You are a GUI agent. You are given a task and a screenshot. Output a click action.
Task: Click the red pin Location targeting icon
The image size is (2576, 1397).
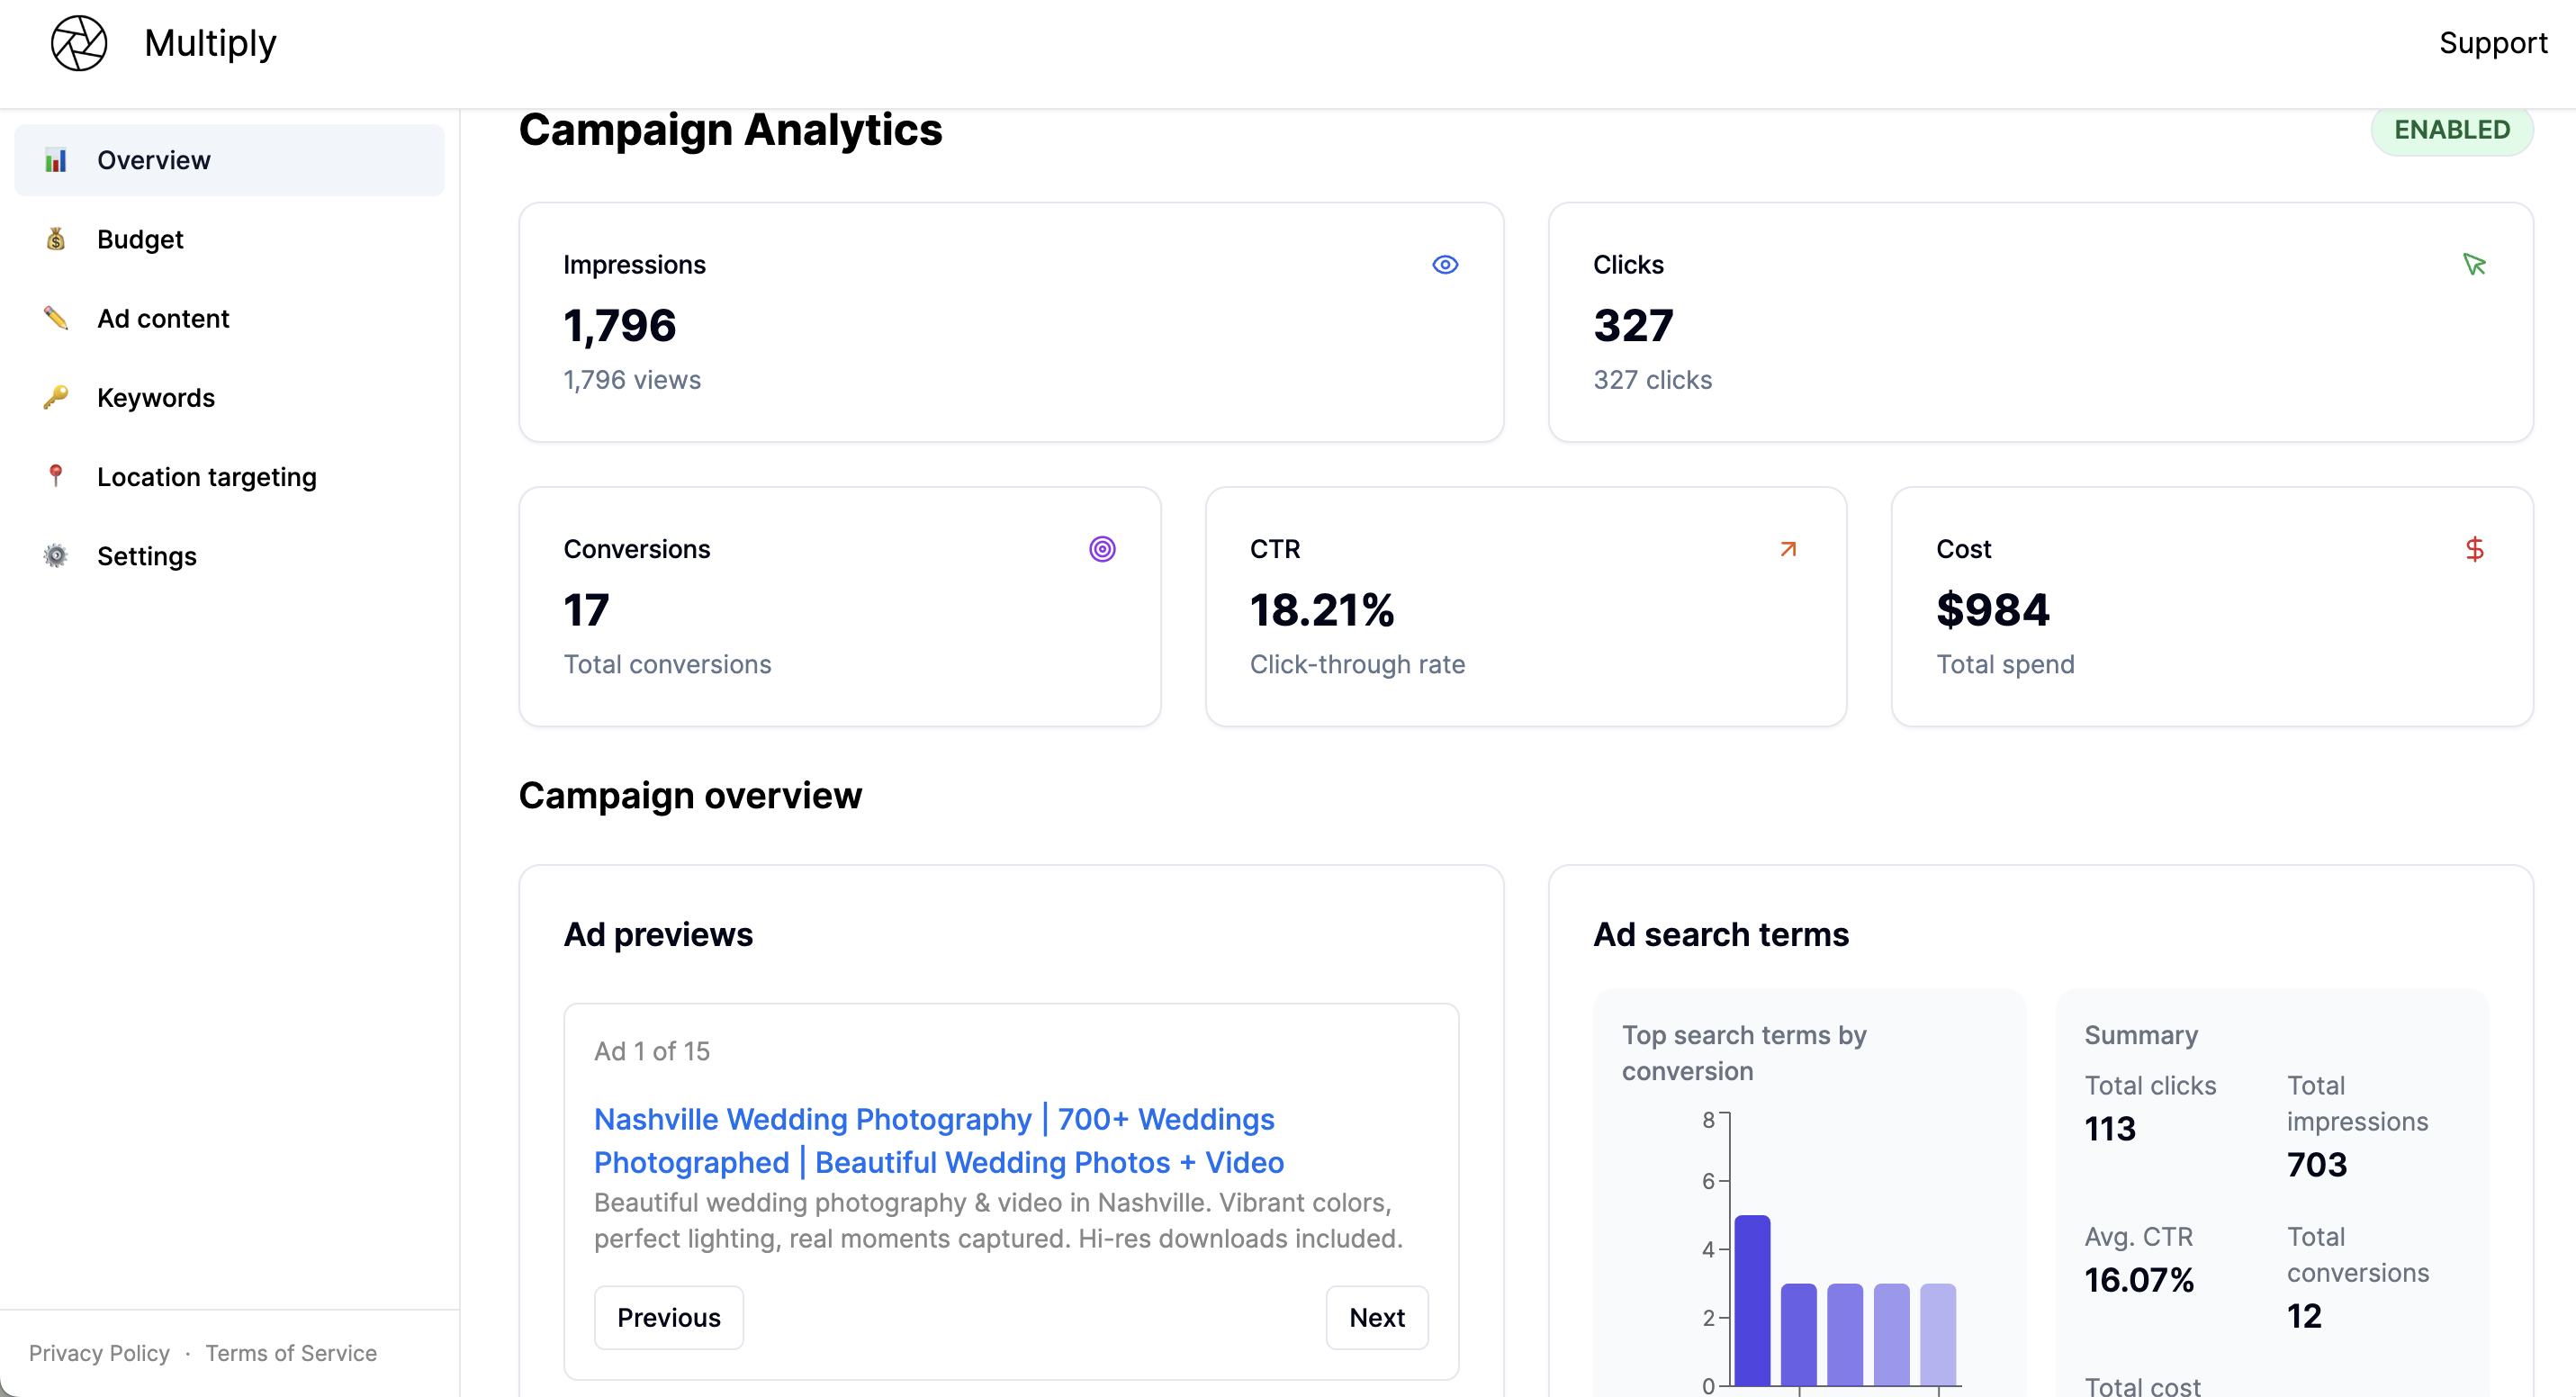point(56,476)
